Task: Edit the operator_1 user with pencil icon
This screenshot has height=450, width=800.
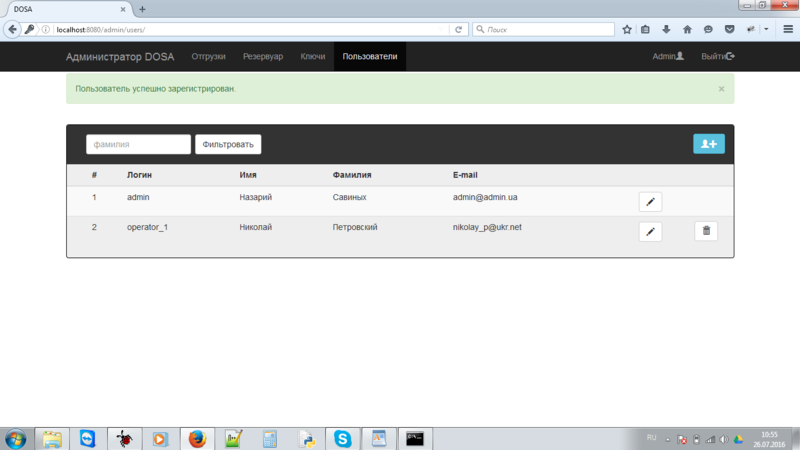Action: pyautogui.click(x=650, y=232)
